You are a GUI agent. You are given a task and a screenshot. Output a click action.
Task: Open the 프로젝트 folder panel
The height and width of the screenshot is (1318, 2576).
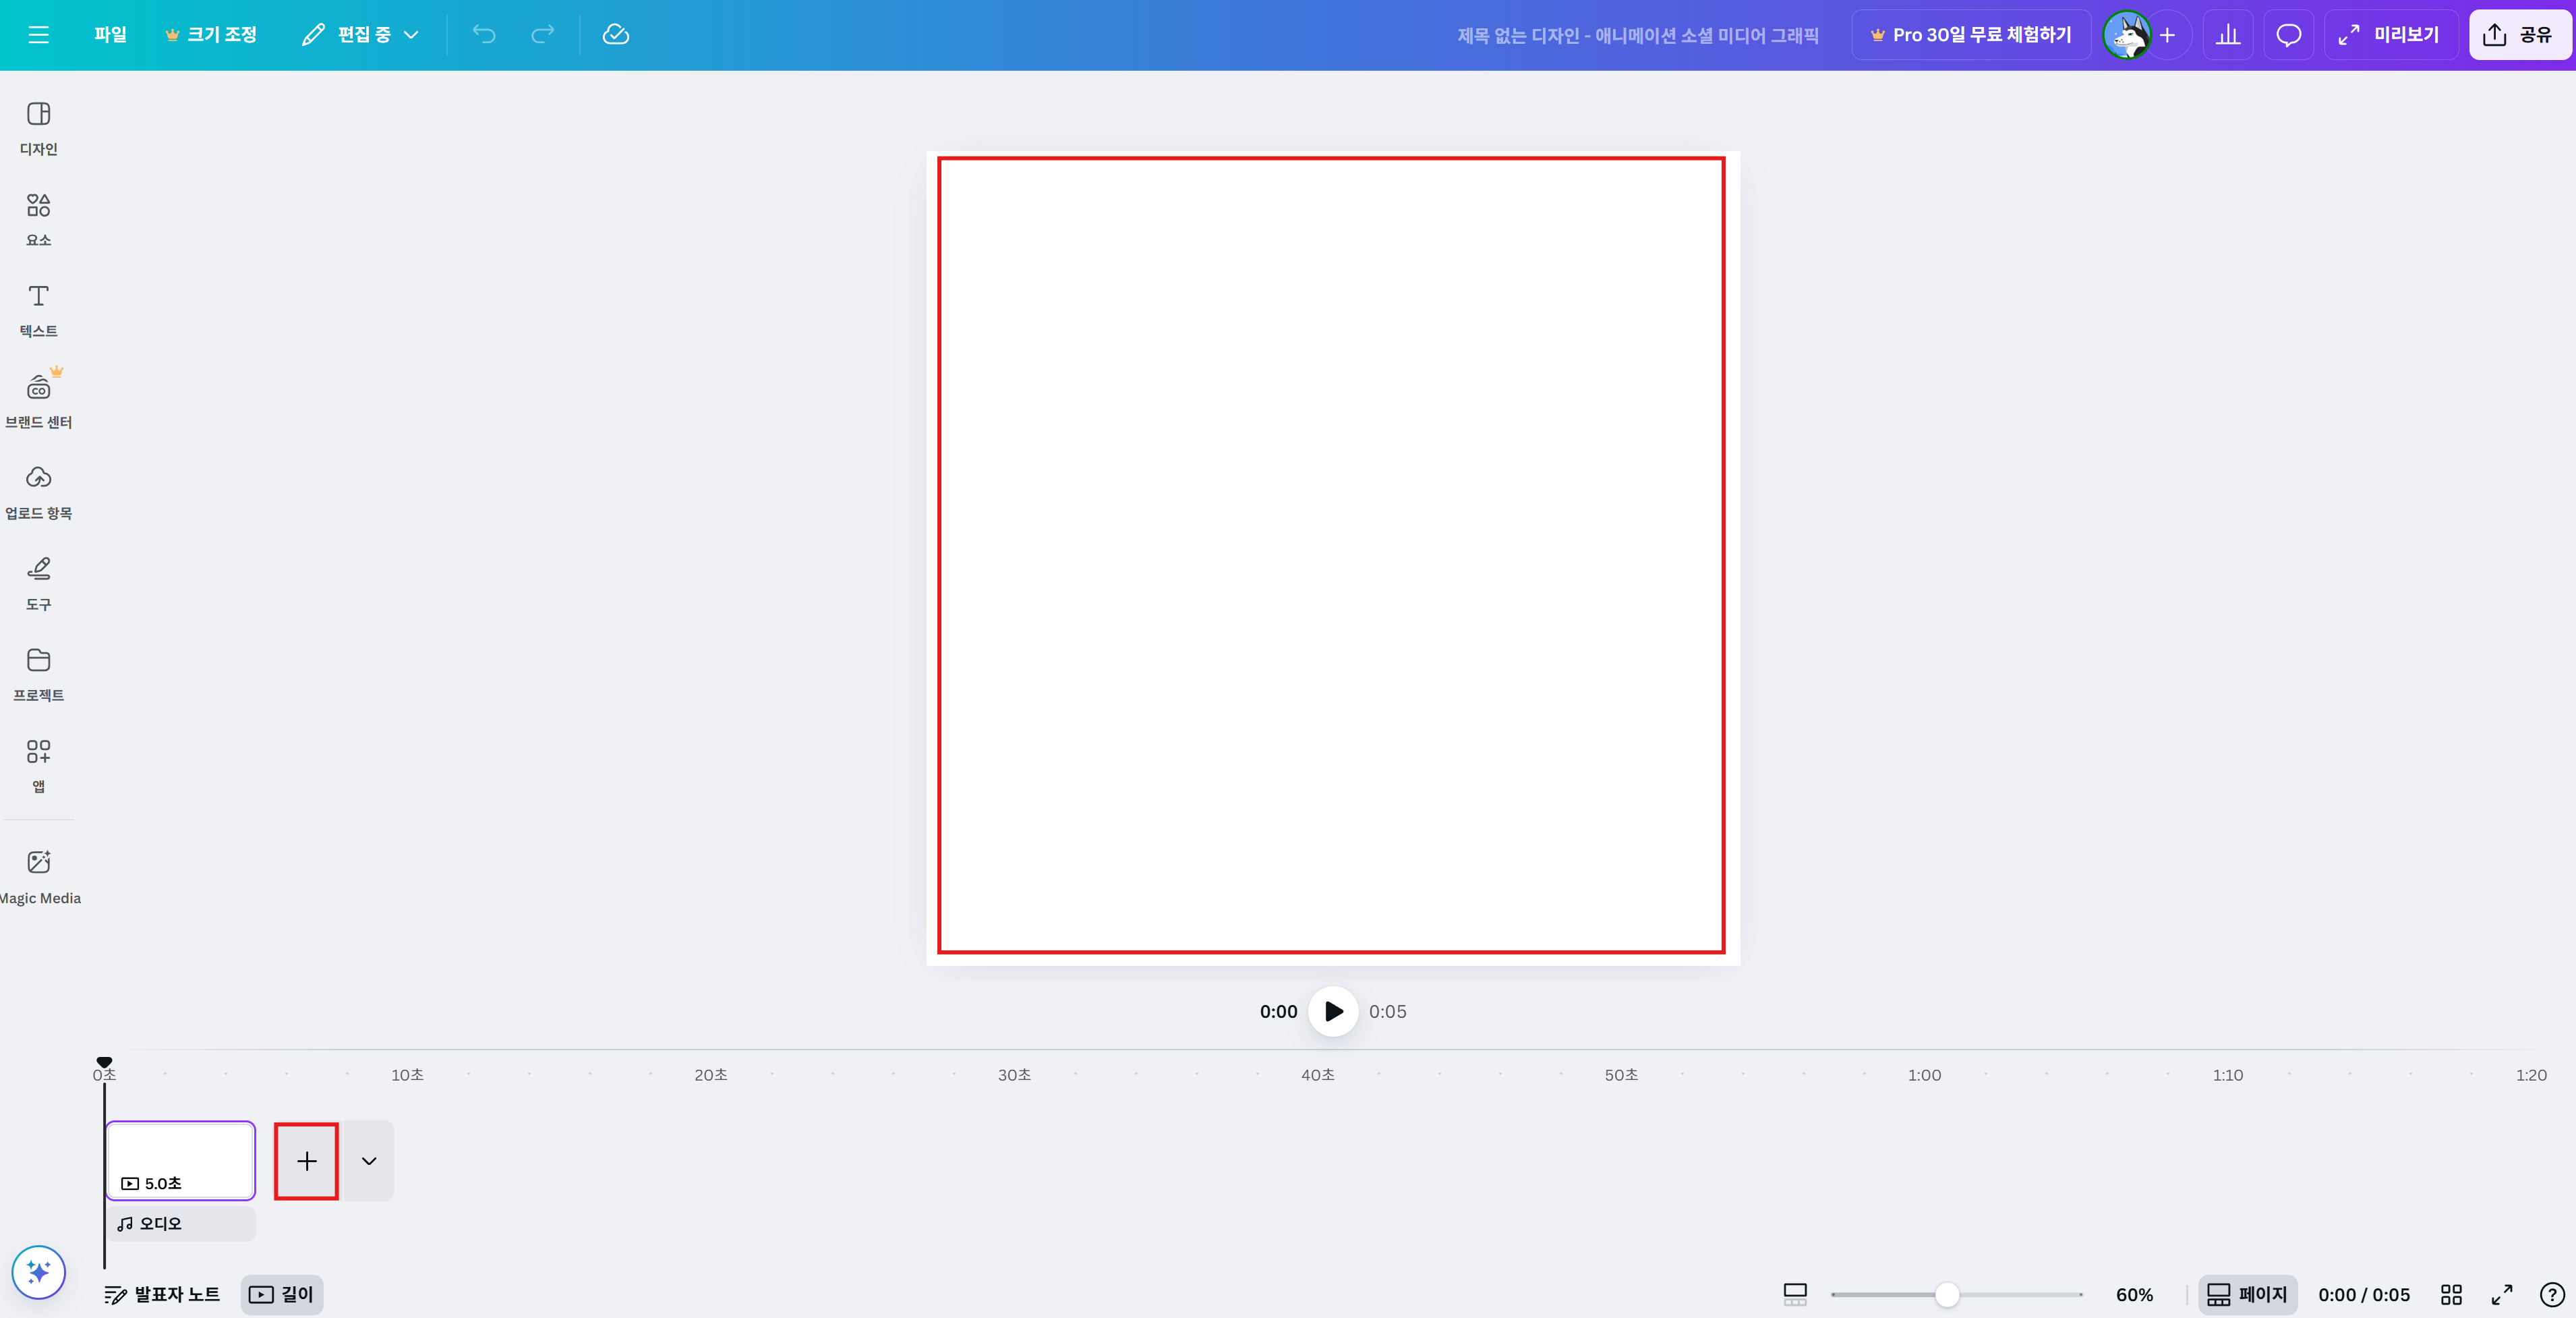39,675
